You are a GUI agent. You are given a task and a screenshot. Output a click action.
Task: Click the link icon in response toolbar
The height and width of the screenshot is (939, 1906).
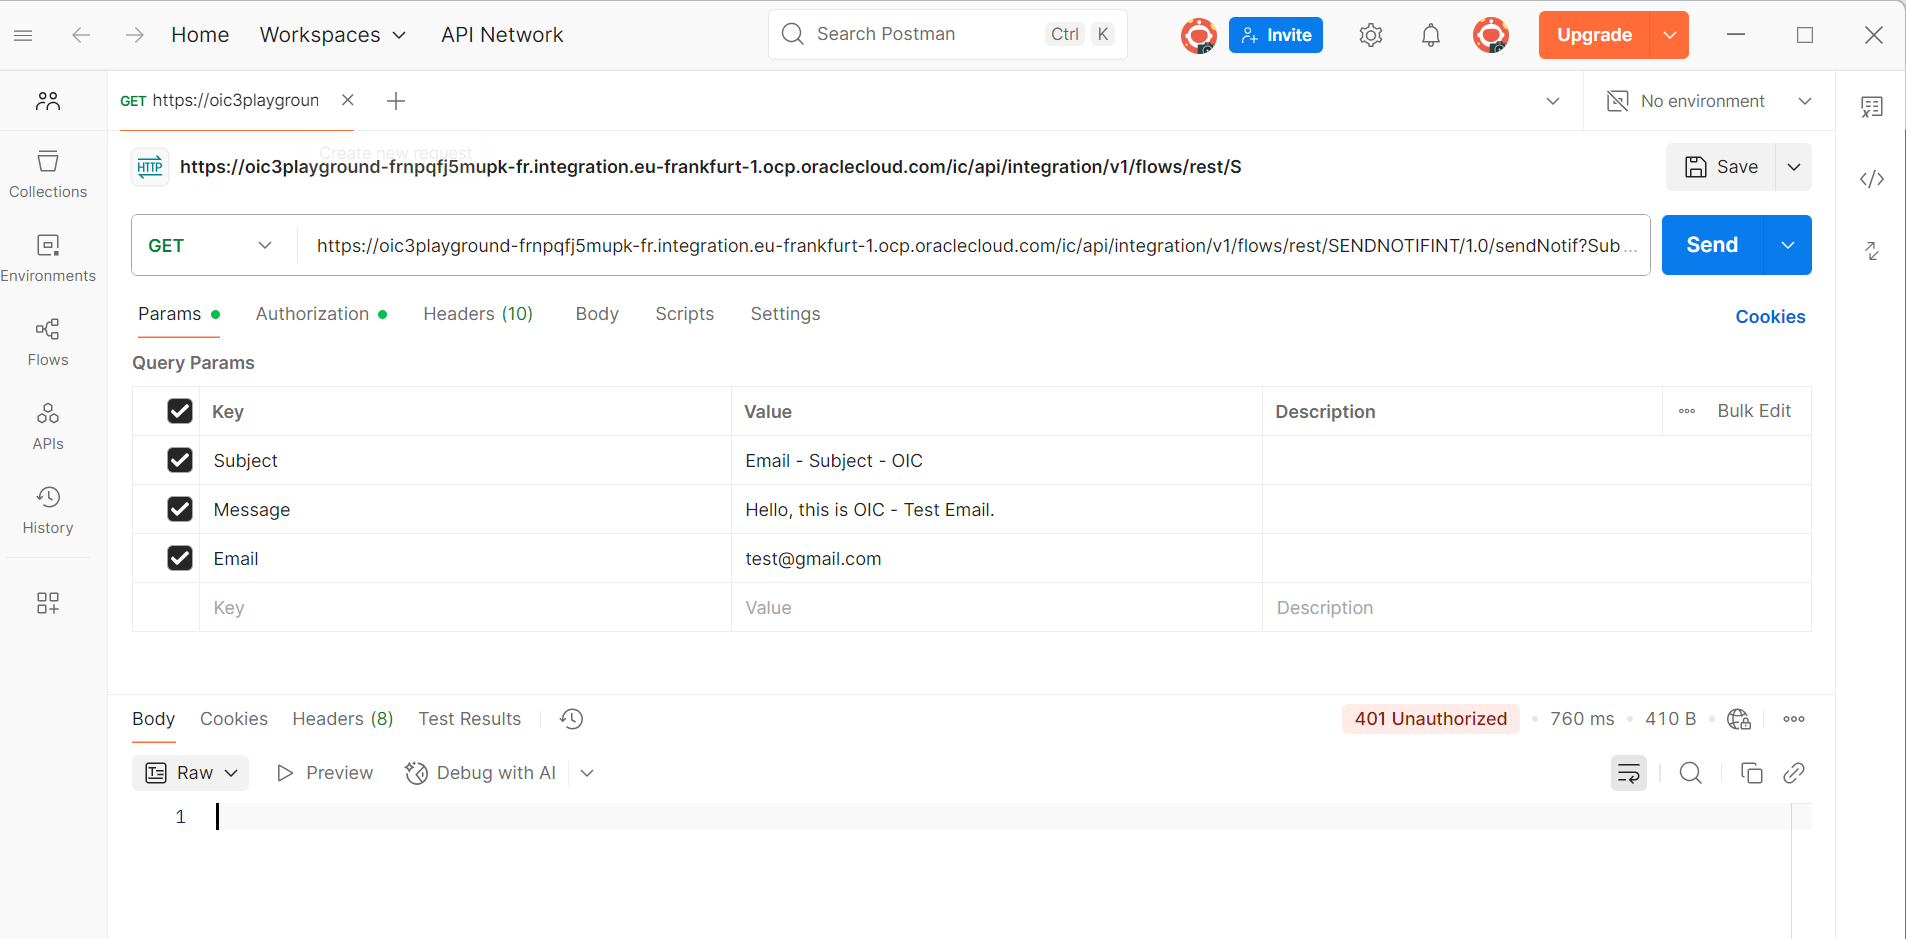1794,773
